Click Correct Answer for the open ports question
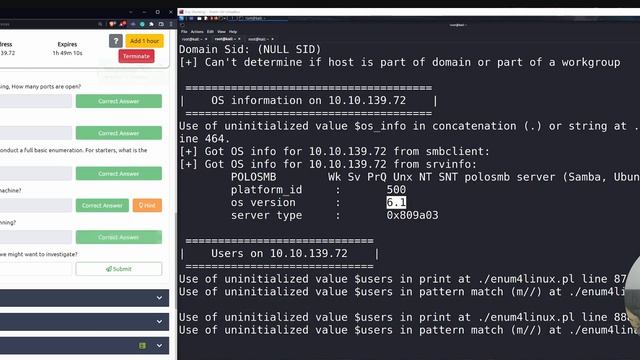 (119, 101)
